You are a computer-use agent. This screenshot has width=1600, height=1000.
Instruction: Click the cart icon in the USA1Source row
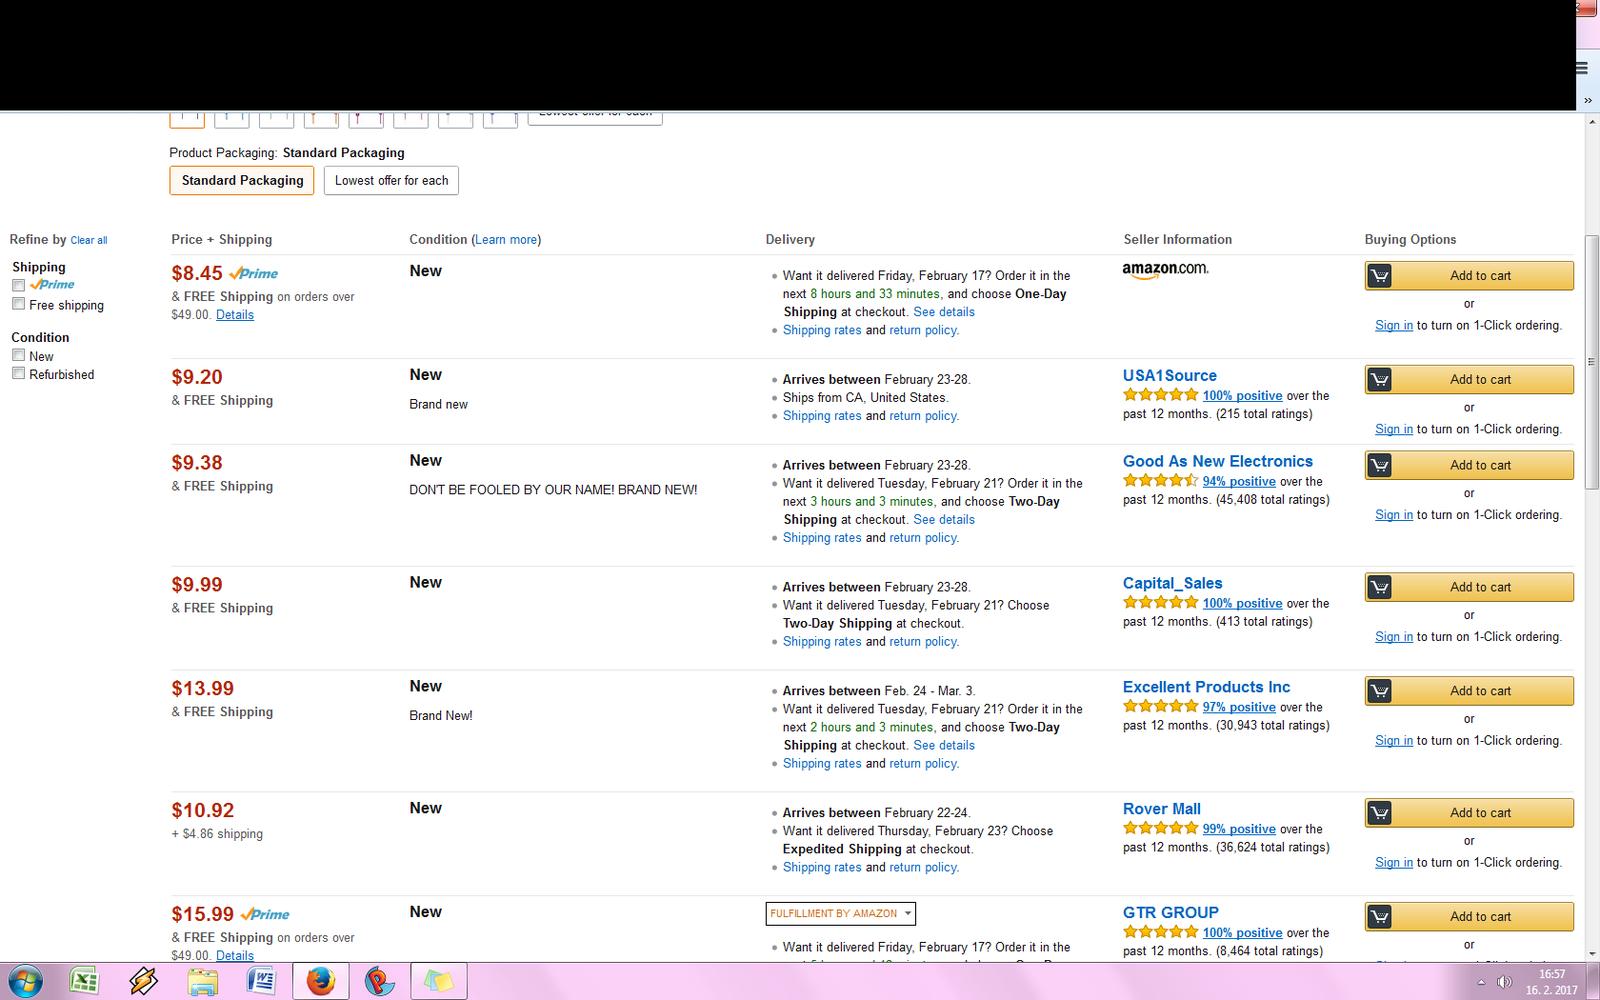[x=1379, y=380]
